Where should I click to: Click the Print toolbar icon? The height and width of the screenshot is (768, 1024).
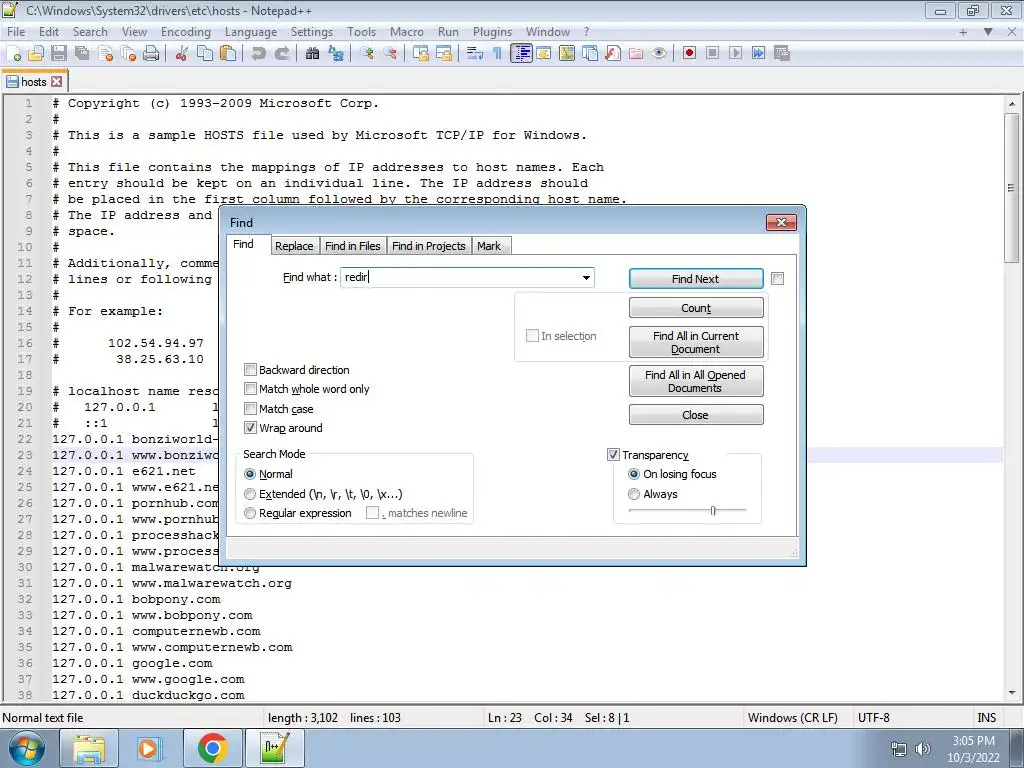tap(151, 54)
